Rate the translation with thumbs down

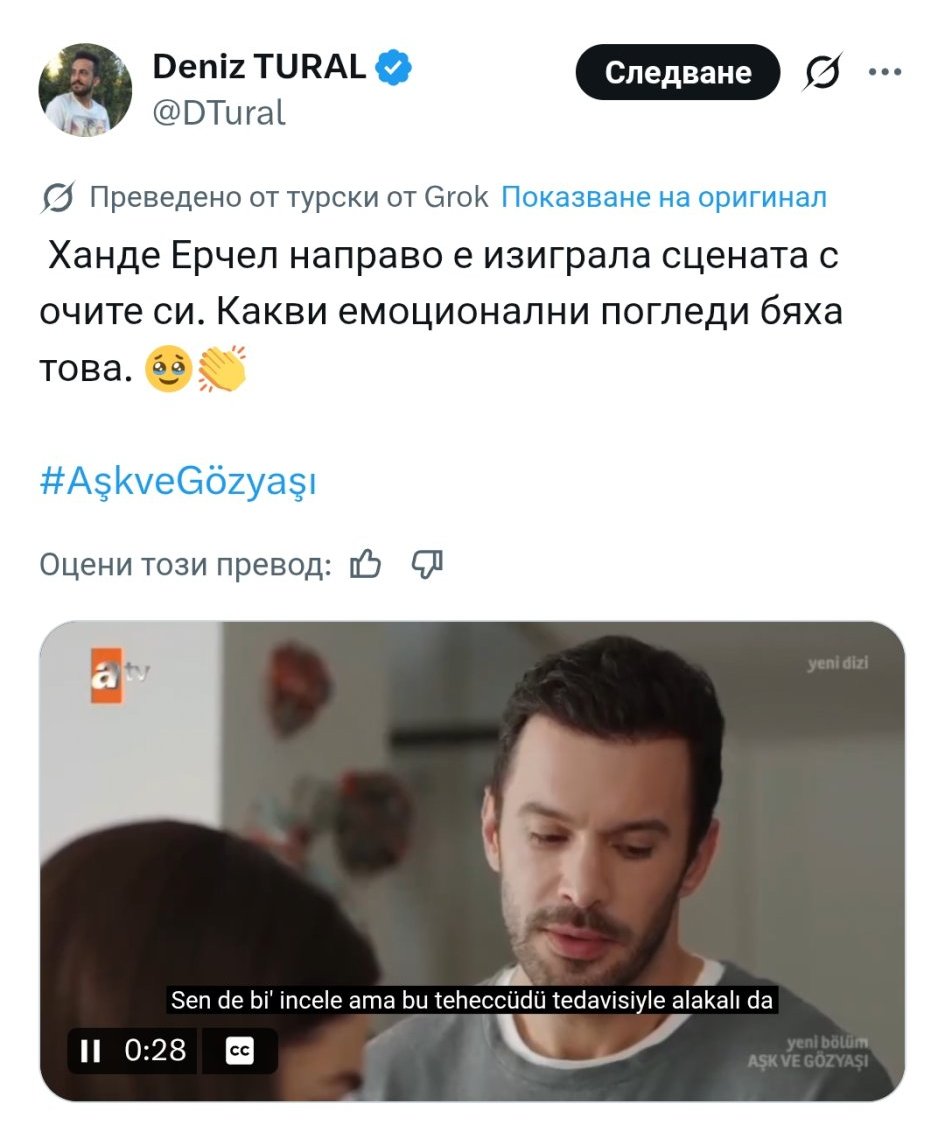click(427, 564)
